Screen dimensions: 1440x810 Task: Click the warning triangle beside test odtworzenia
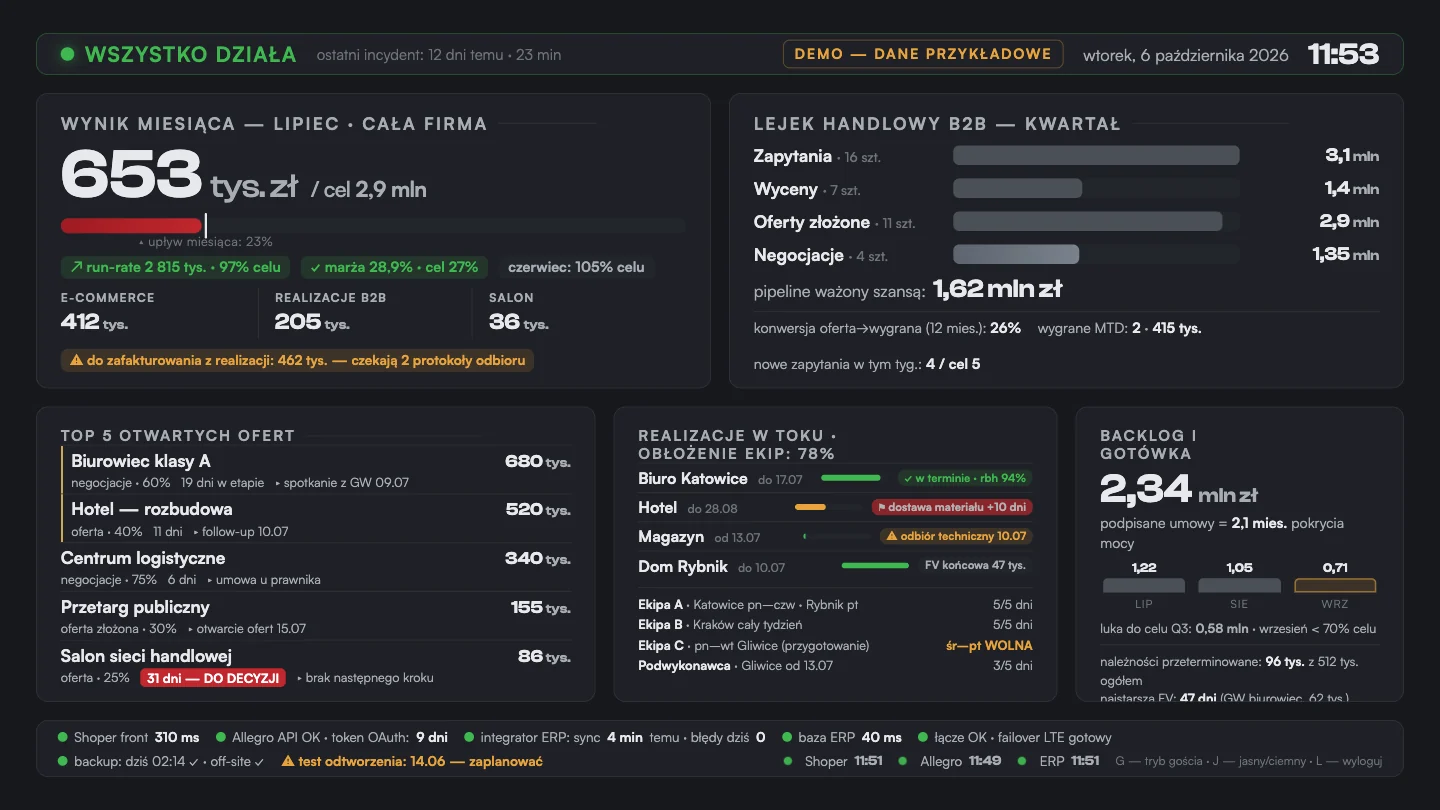coord(288,761)
